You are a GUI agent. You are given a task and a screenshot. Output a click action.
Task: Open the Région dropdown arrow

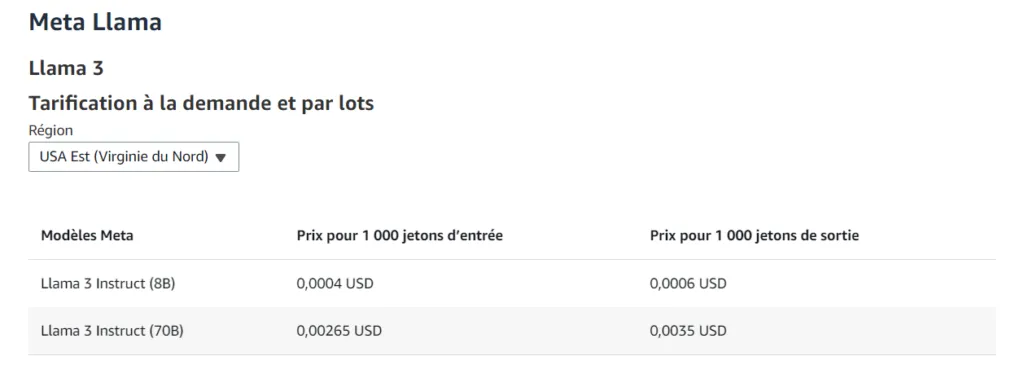[220, 157]
